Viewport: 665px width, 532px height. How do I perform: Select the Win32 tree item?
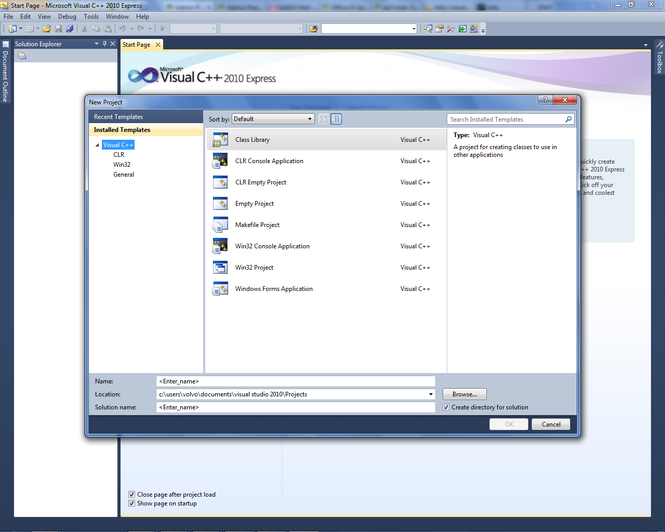tap(122, 165)
